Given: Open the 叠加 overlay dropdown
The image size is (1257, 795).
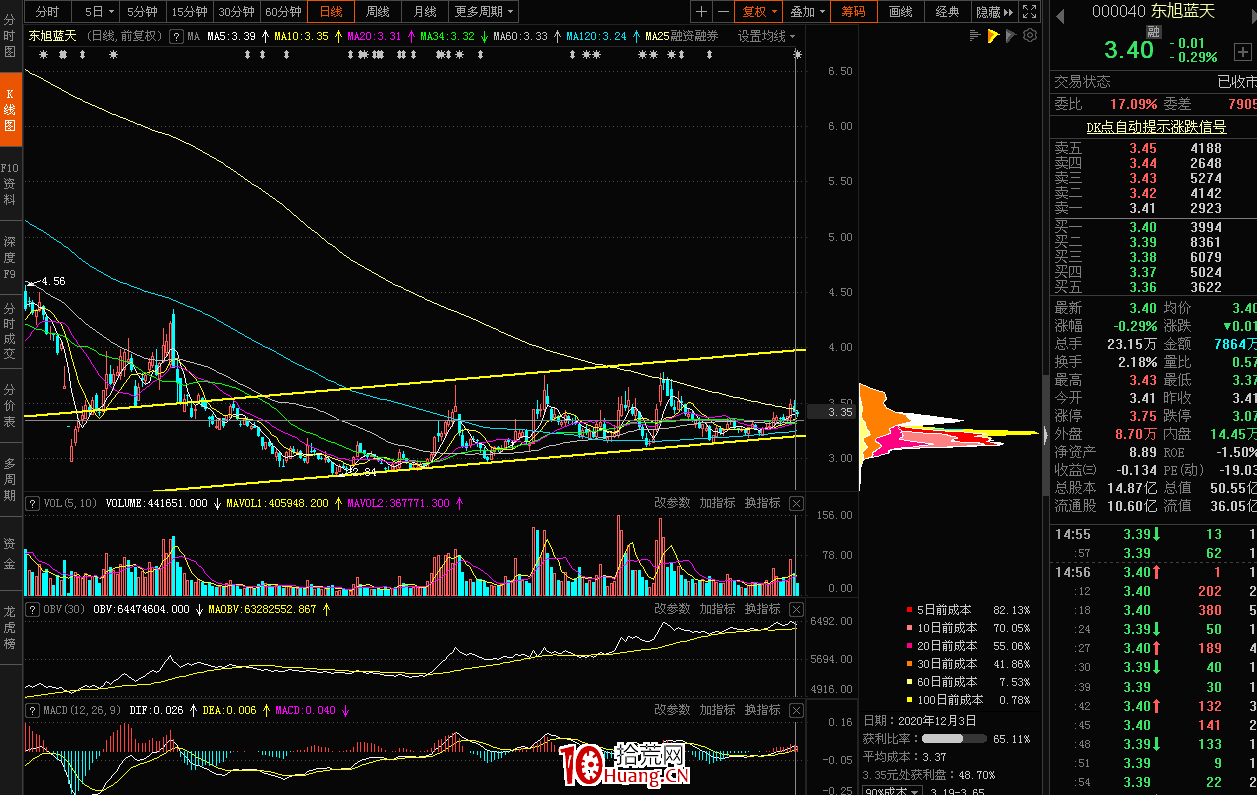Looking at the screenshot, I should (x=807, y=12).
